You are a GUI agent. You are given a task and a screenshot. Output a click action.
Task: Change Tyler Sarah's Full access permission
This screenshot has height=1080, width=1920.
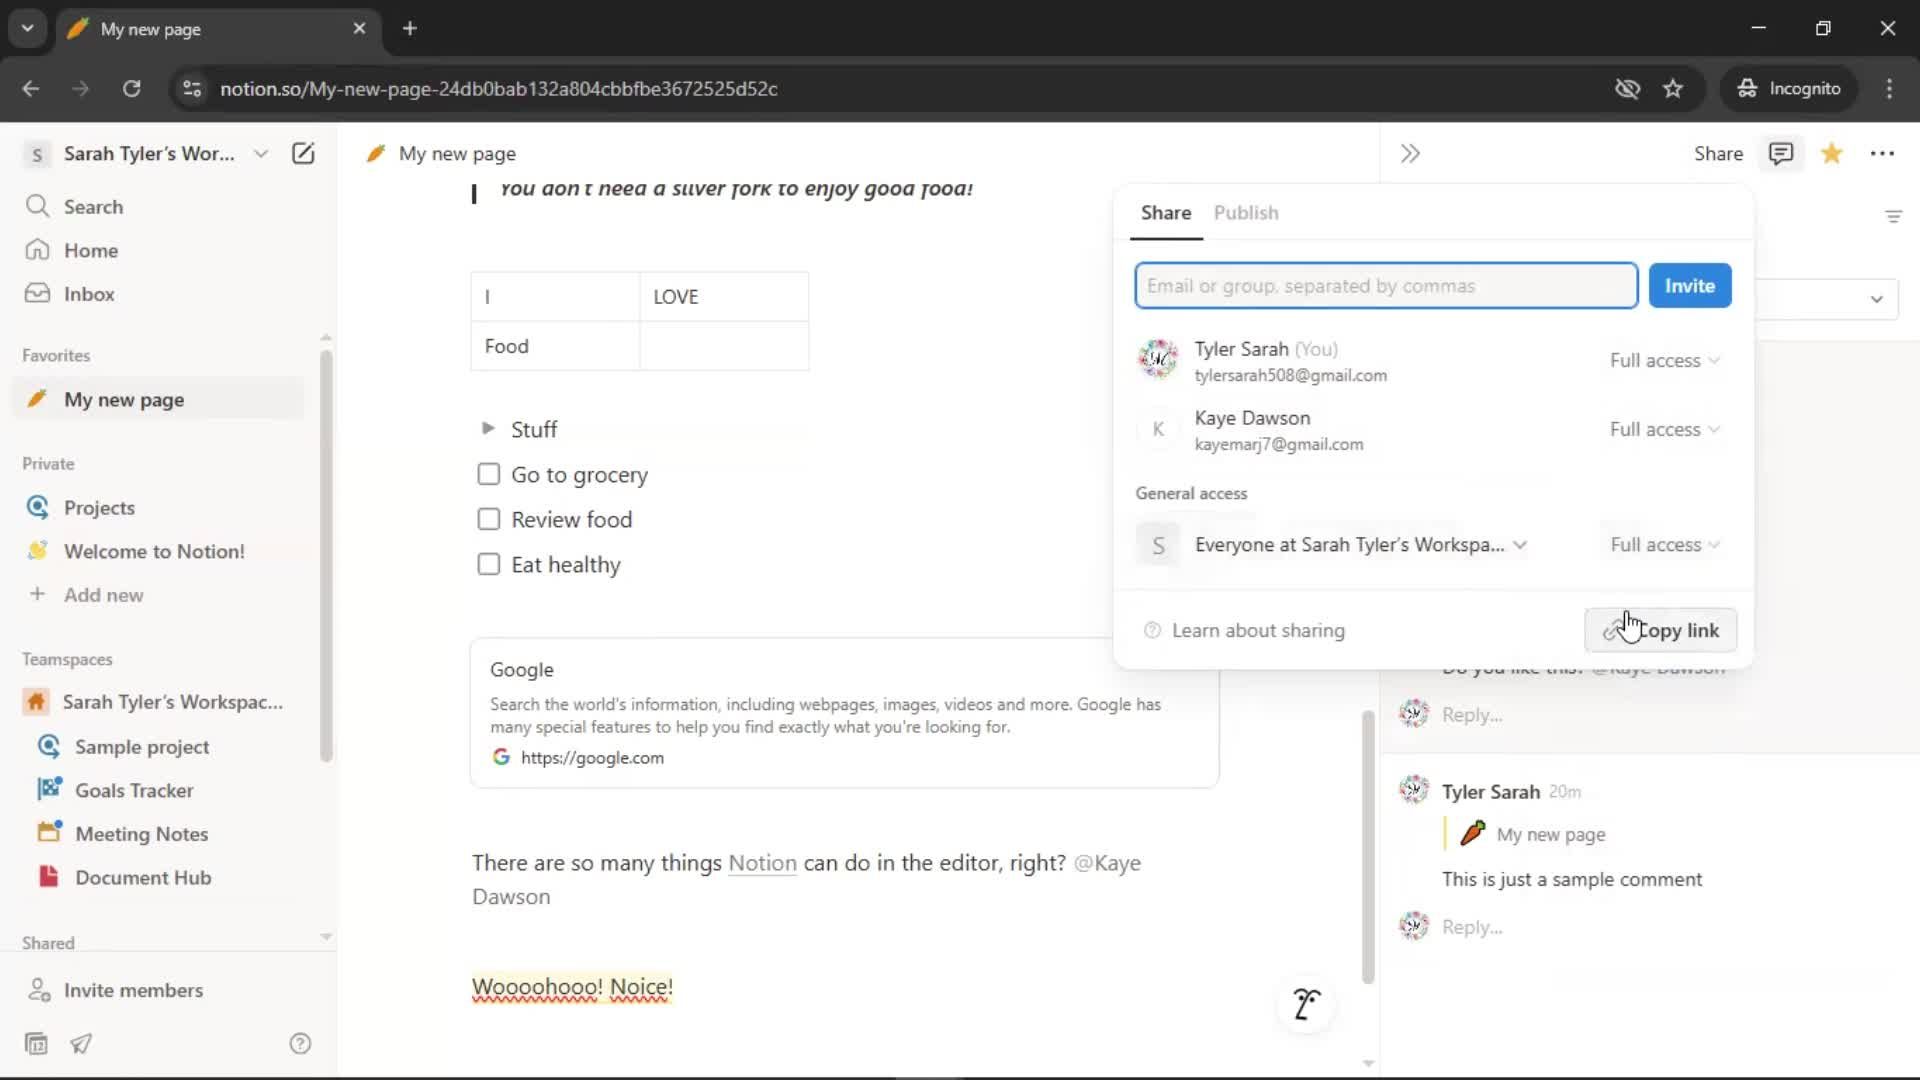tap(1664, 360)
